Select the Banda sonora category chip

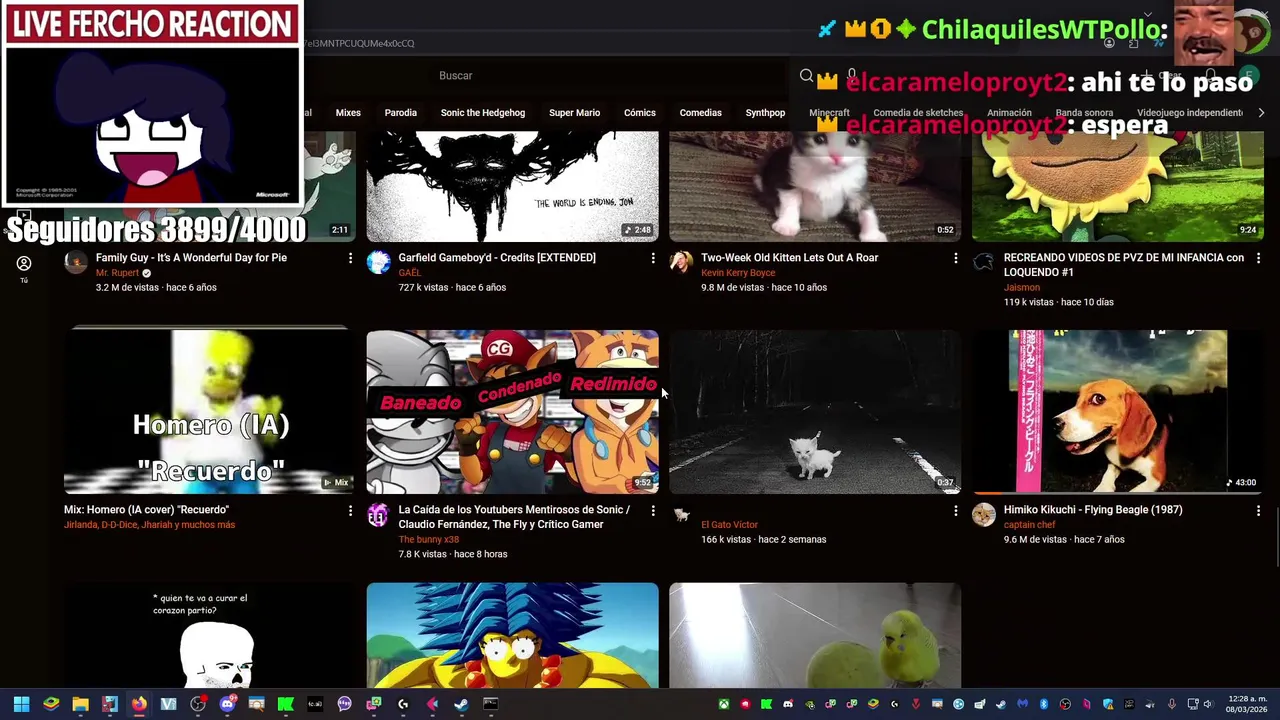coord(1084,113)
